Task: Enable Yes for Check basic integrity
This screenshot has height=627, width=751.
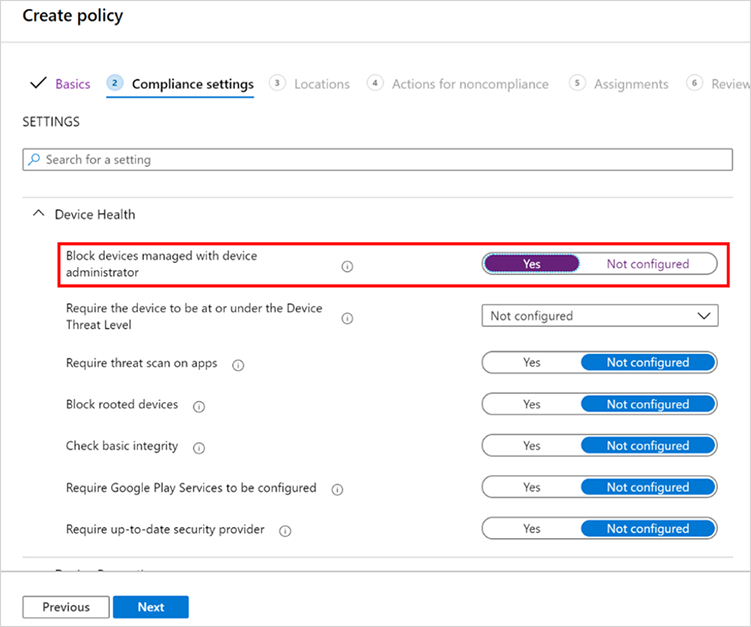Action: click(x=532, y=445)
